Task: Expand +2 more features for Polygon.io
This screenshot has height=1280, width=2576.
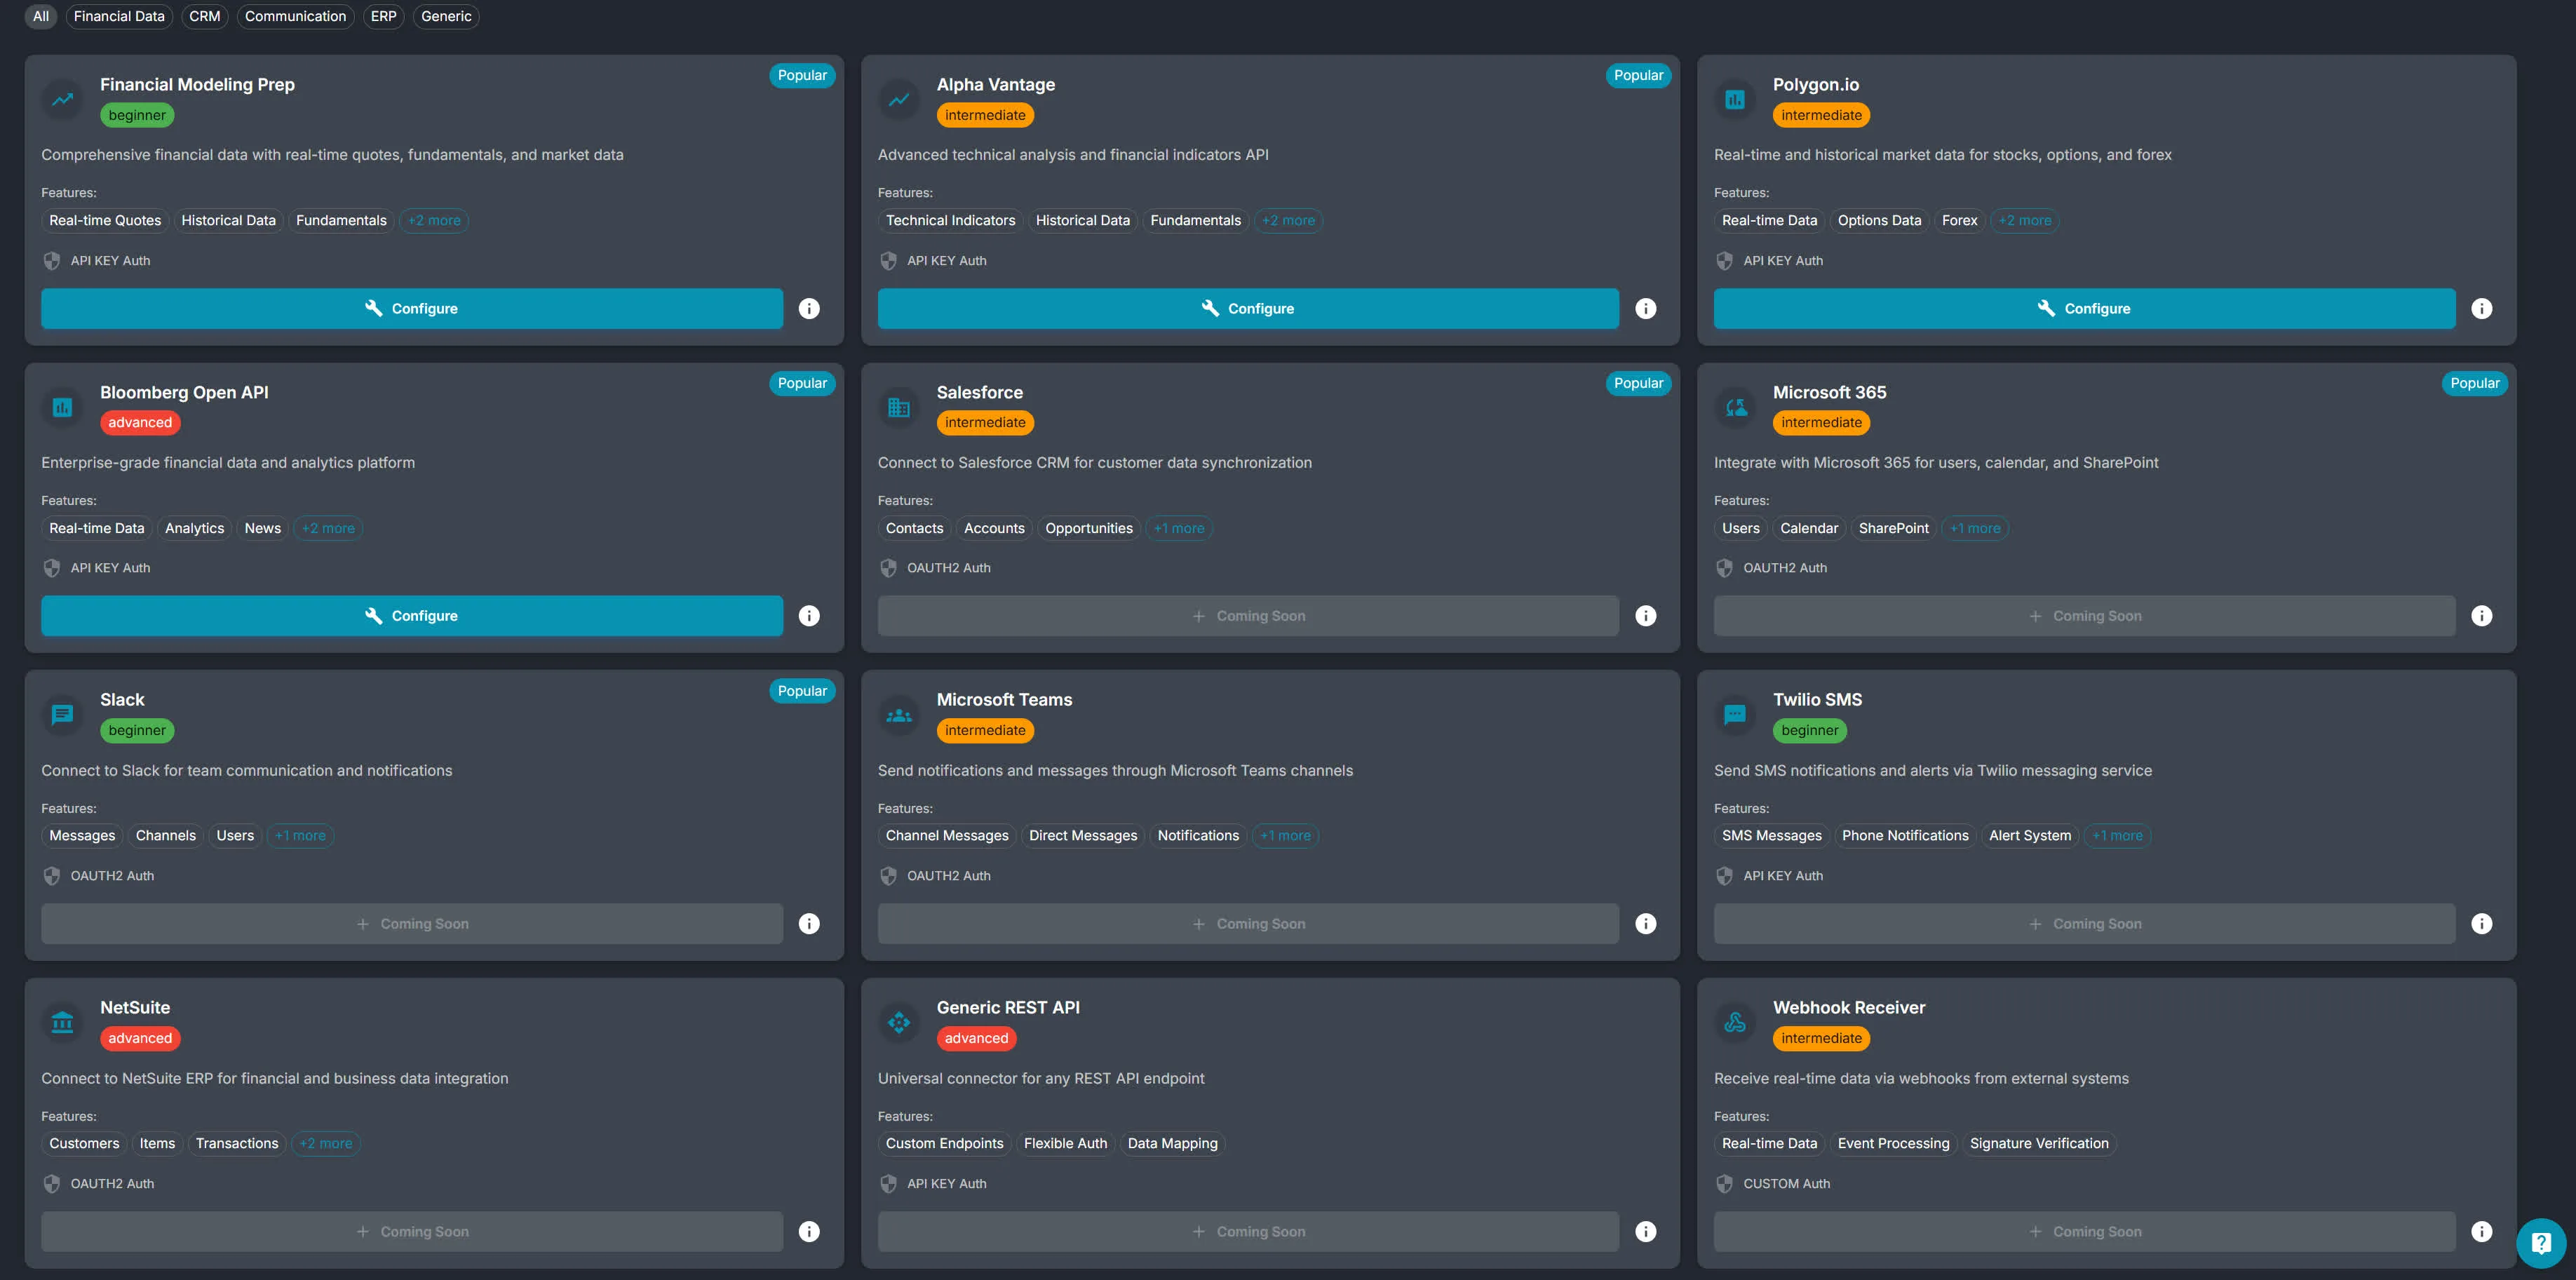Action: [2025, 220]
